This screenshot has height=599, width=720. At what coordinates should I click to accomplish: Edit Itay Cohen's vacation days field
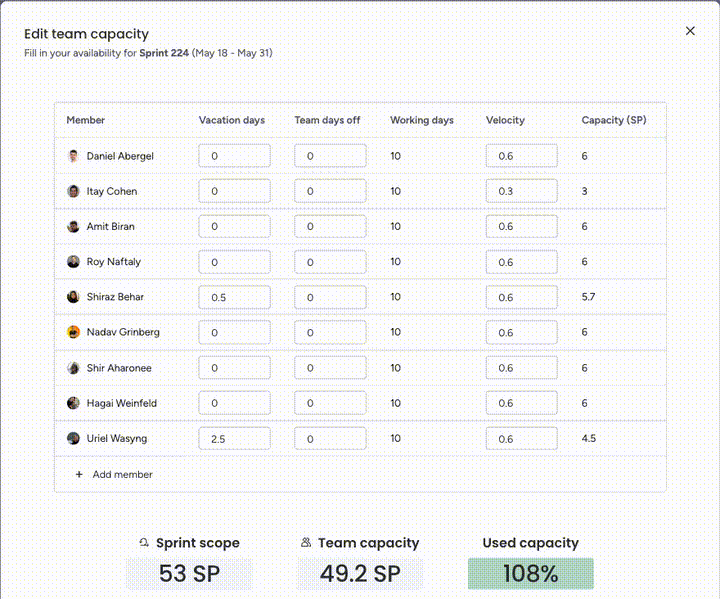[234, 191]
